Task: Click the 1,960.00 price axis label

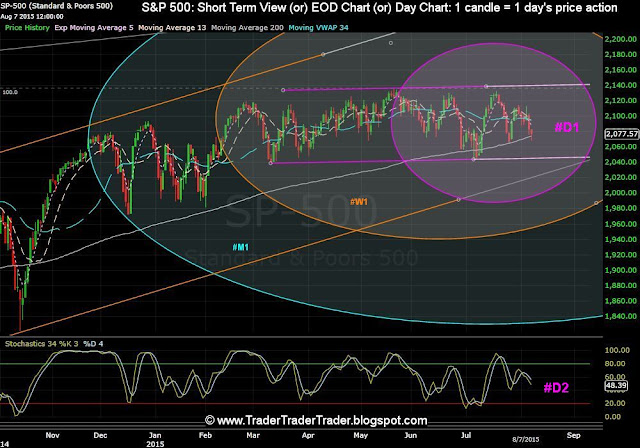Action: click(x=621, y=224)
